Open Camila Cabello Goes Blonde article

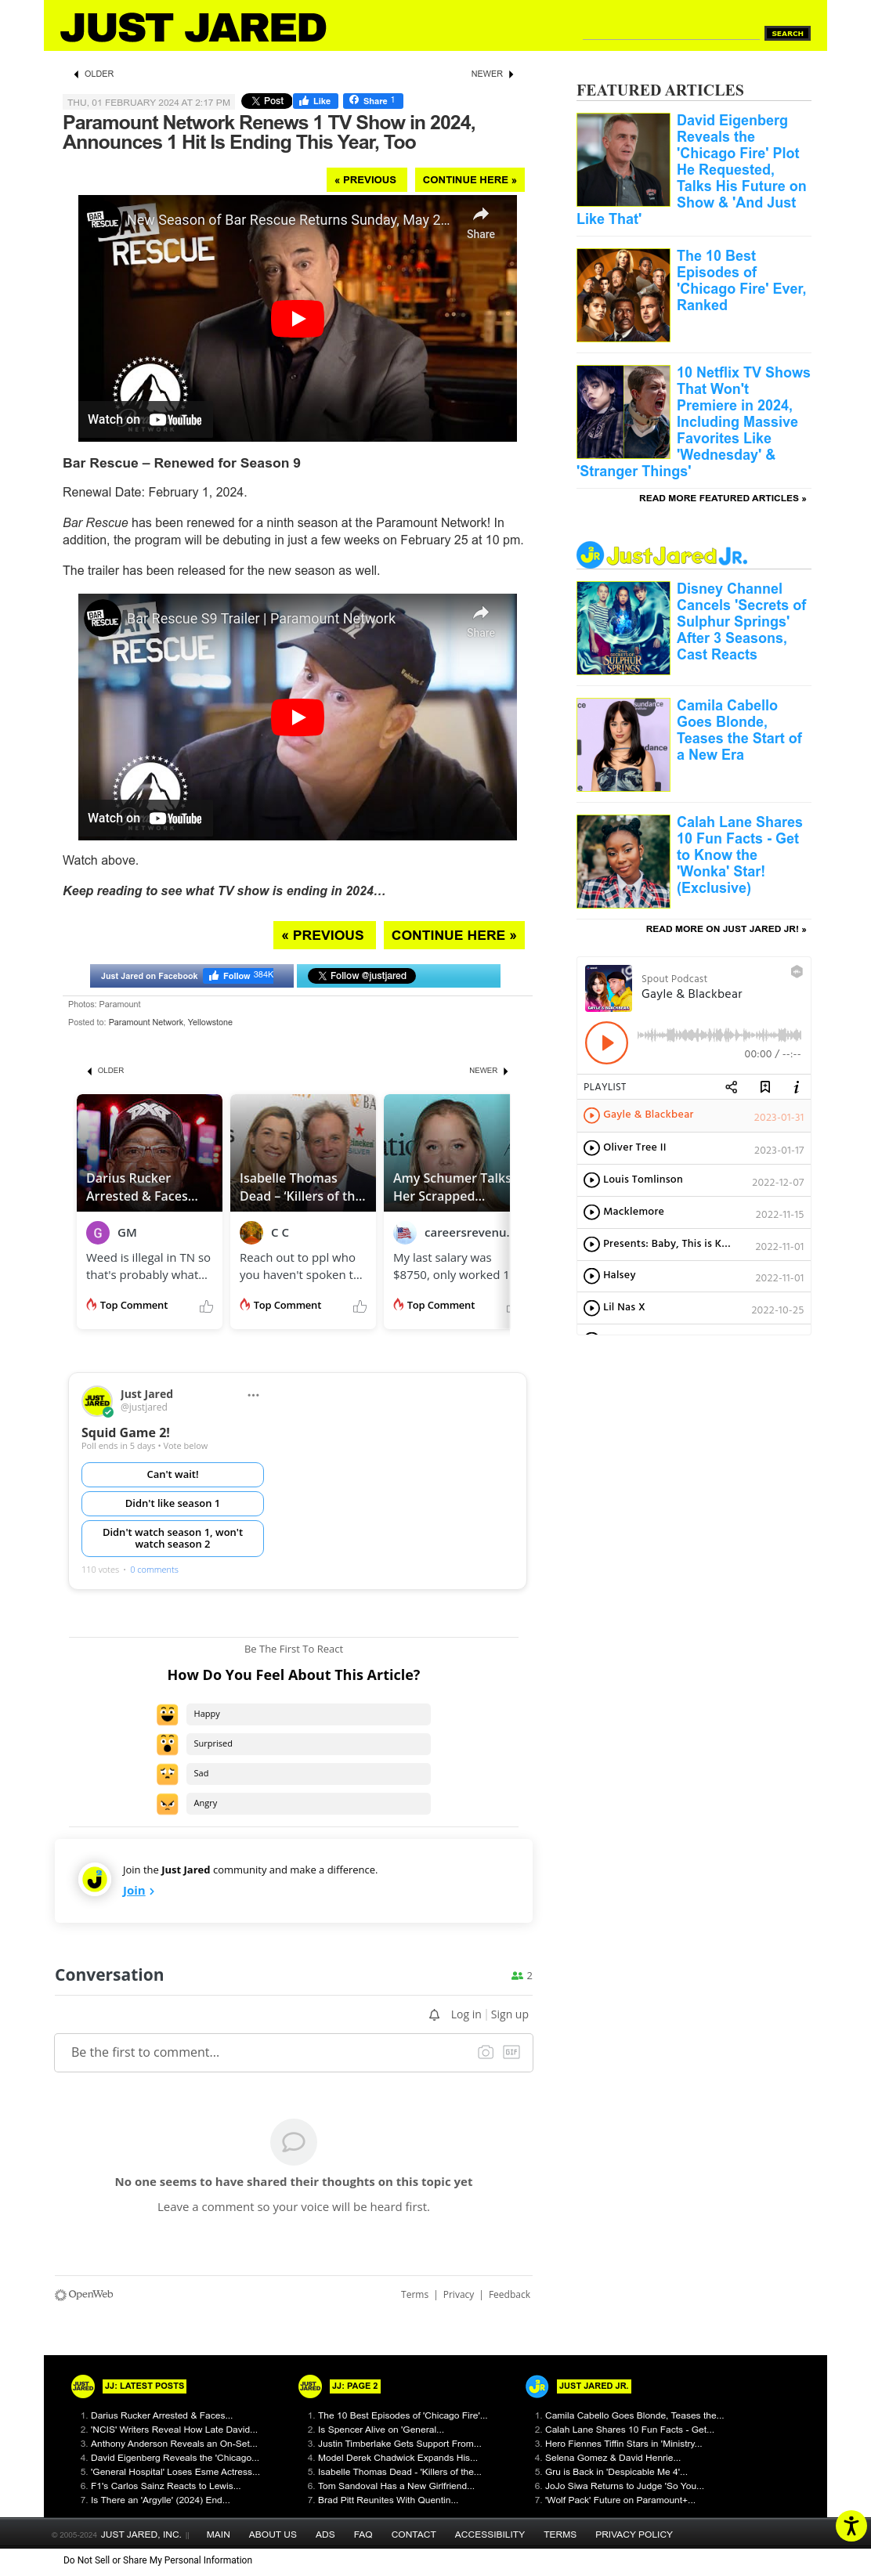pyautogui.click(x=739, y=730)
